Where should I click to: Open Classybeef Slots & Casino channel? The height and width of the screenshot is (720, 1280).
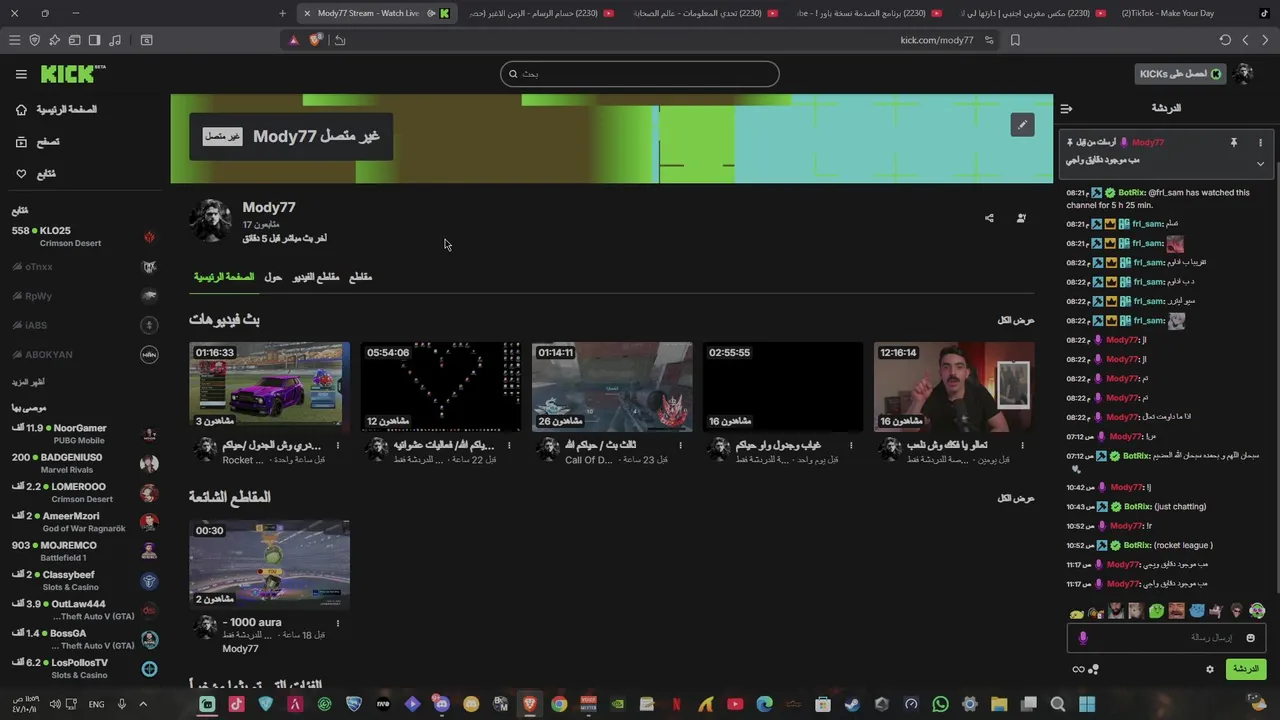pos(85,581)
